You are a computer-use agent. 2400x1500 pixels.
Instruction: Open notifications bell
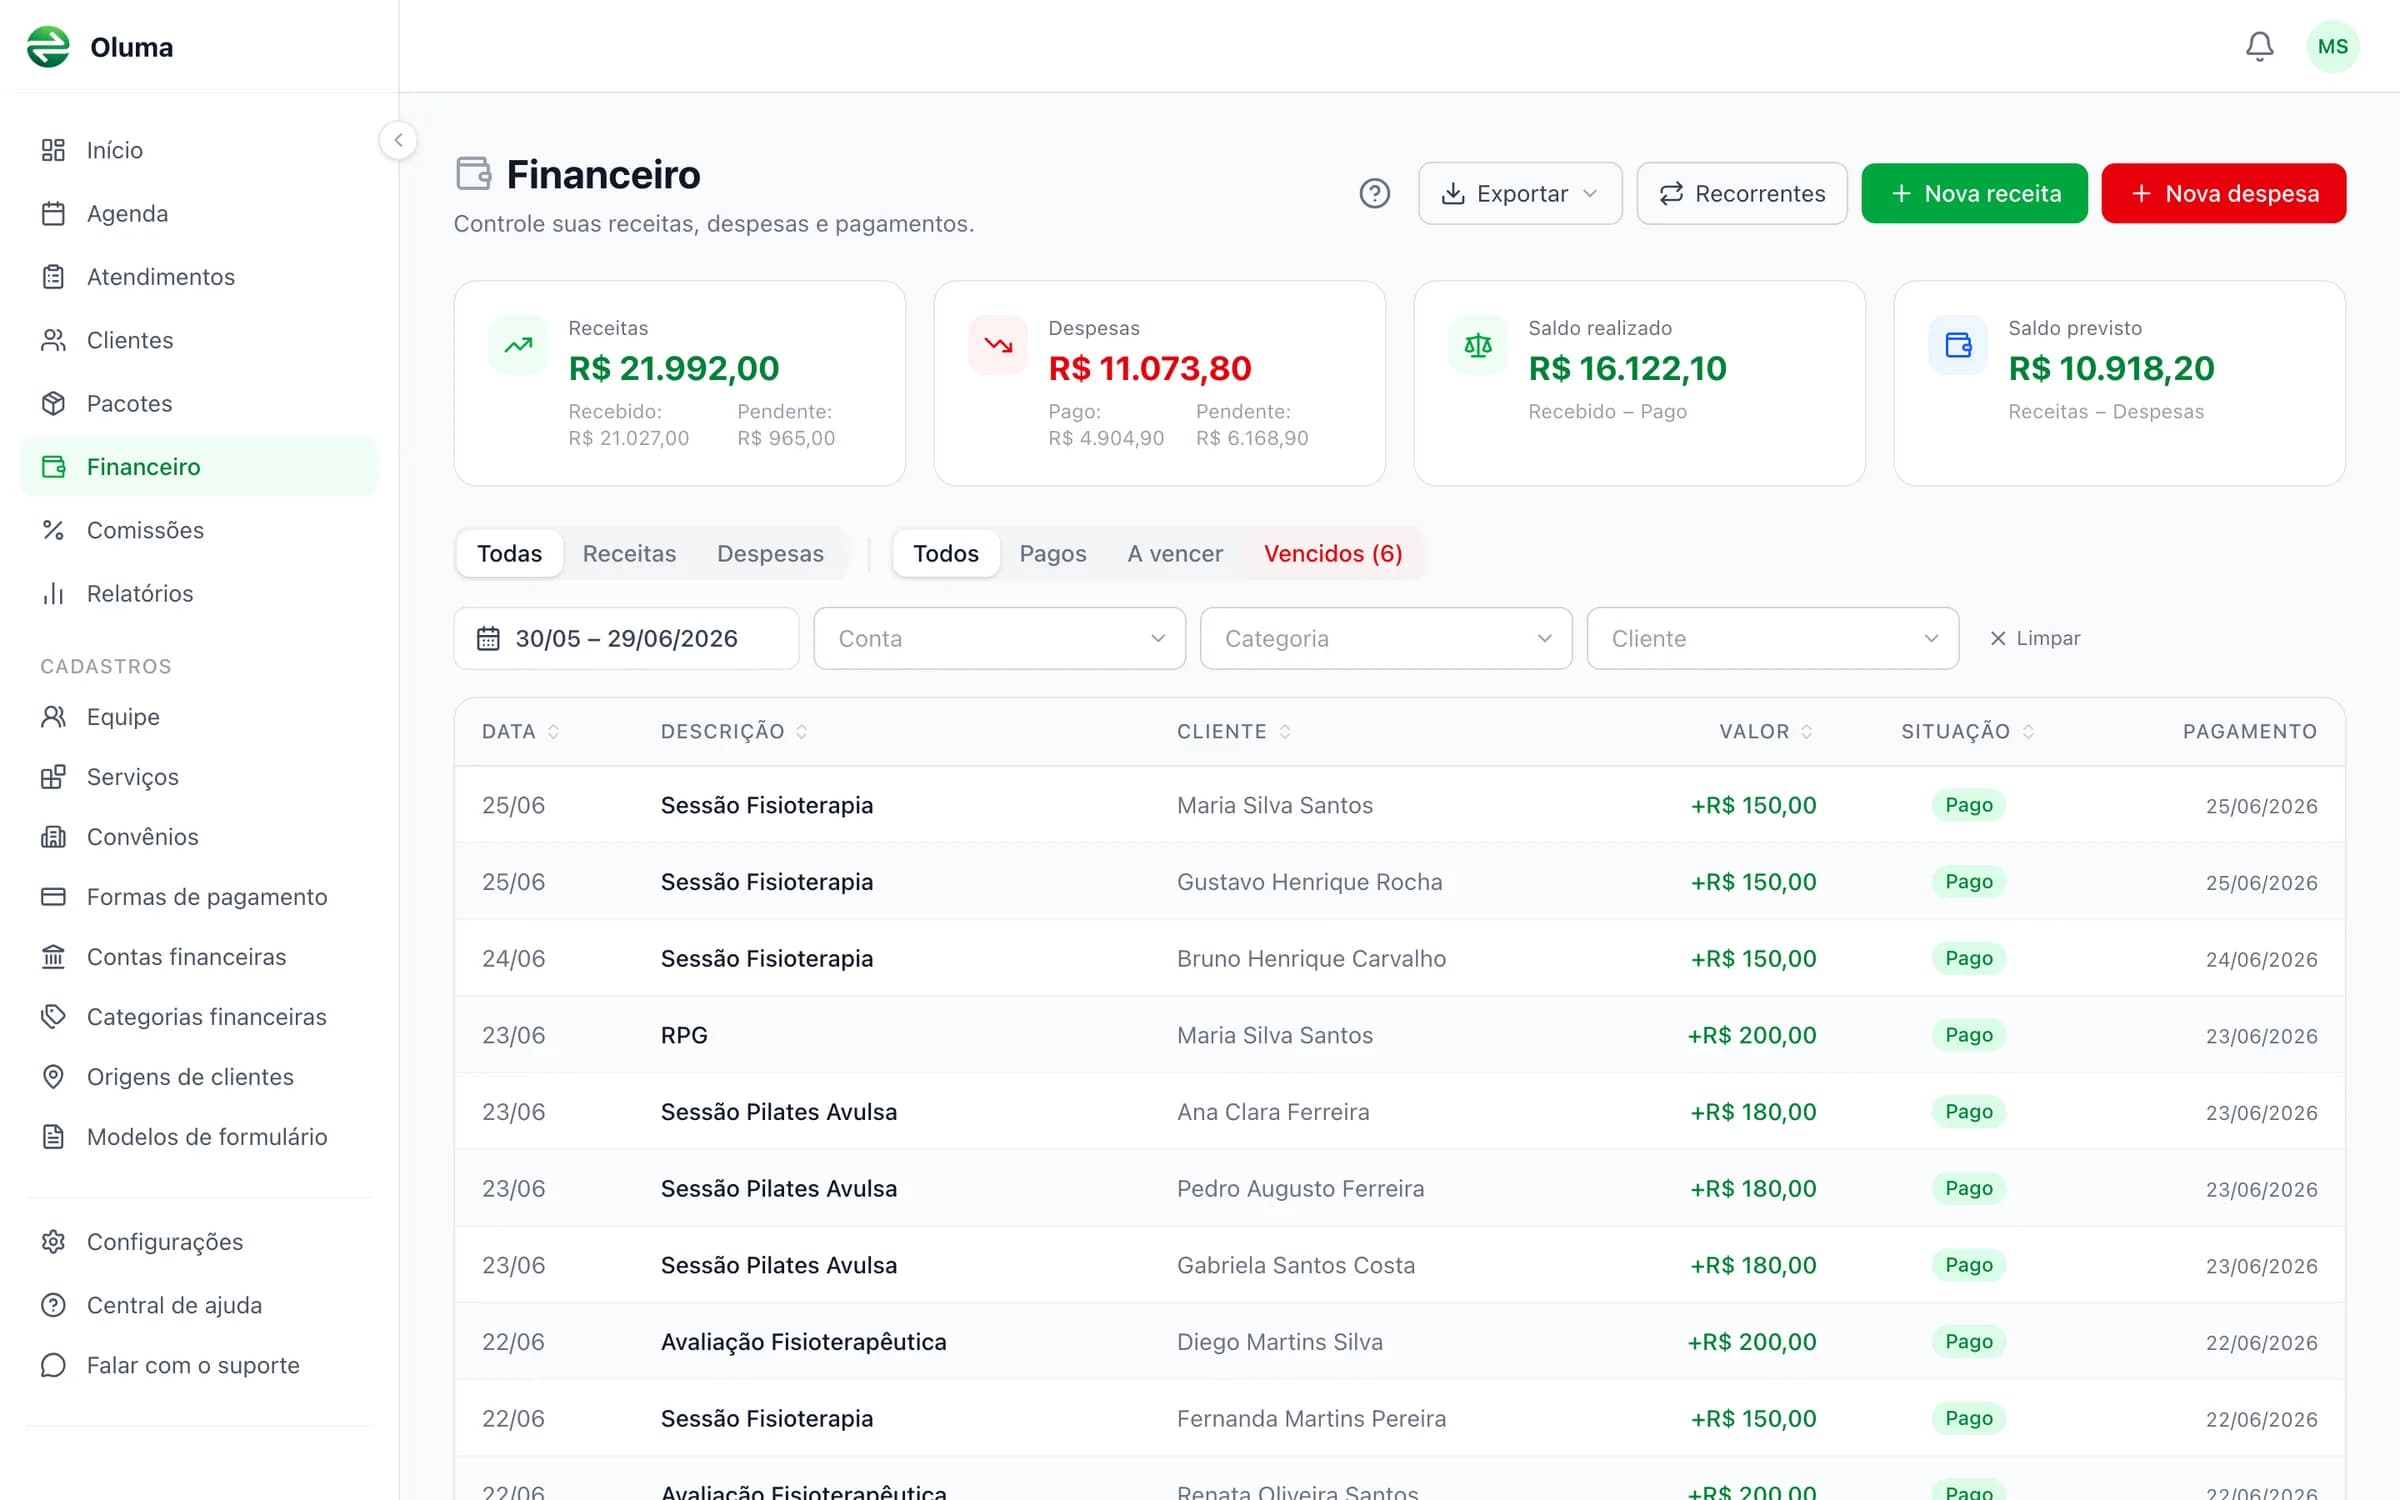(2259, 46)
